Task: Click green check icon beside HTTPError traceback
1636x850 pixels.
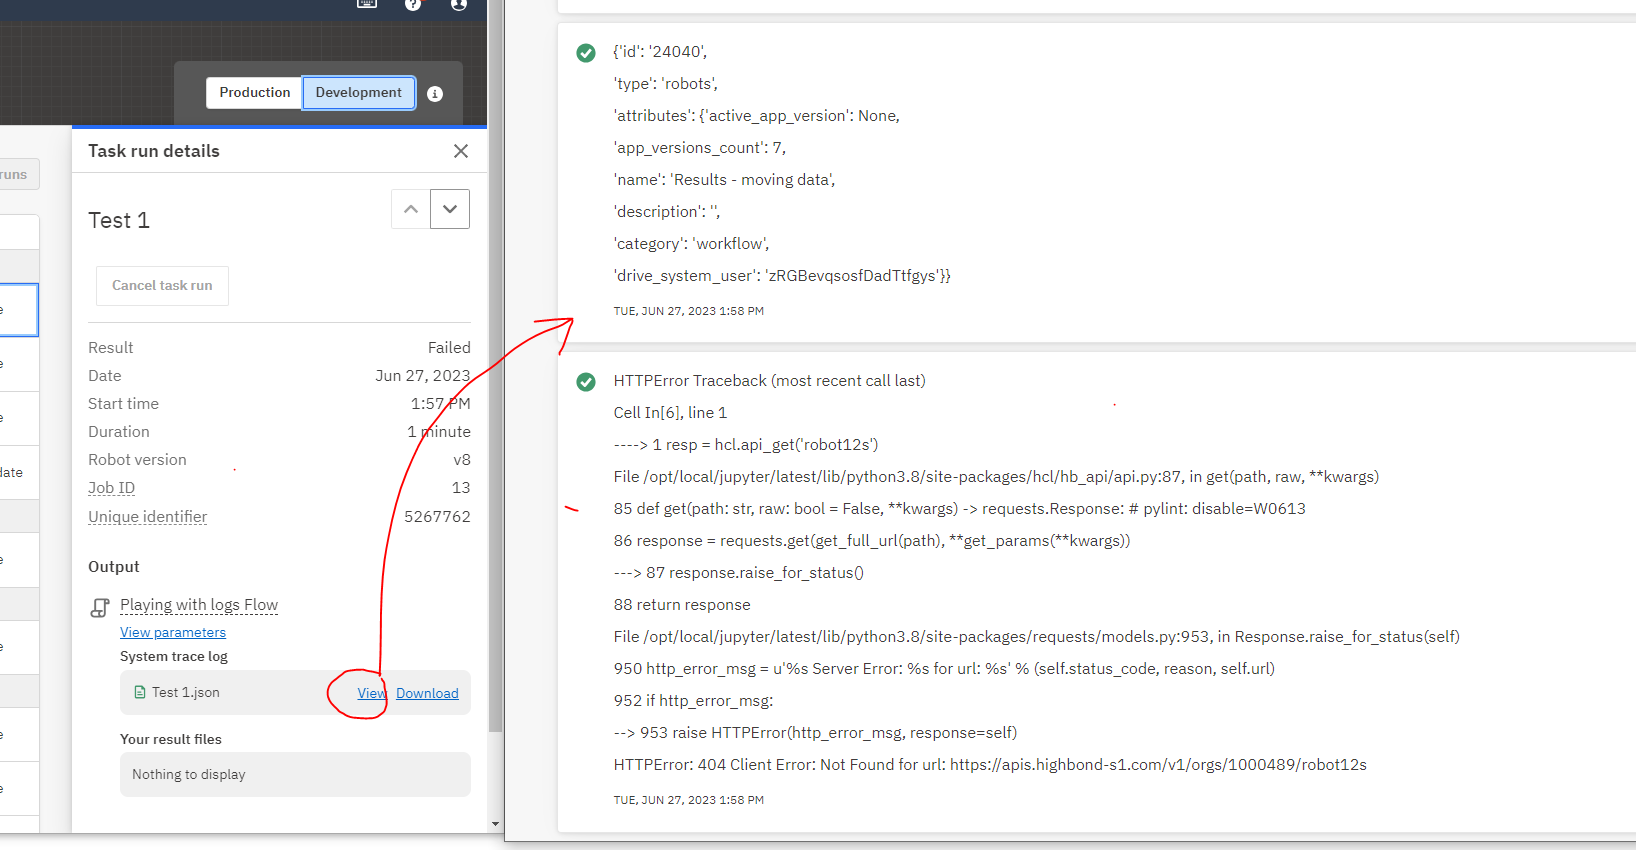Action: (586, 382)
